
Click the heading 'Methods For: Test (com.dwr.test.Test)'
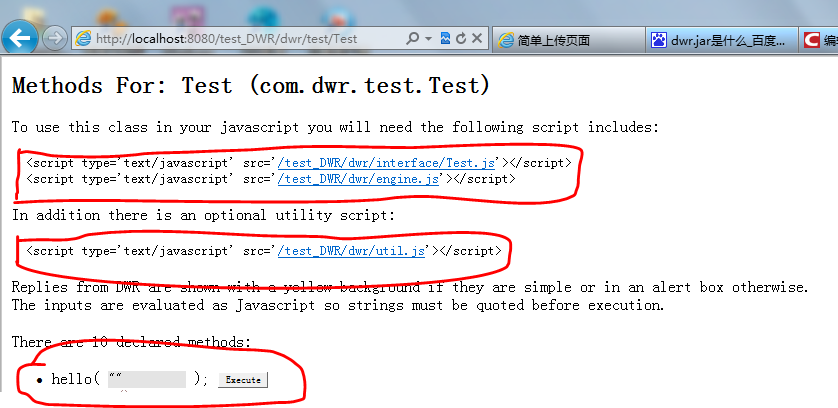point(251,86)
